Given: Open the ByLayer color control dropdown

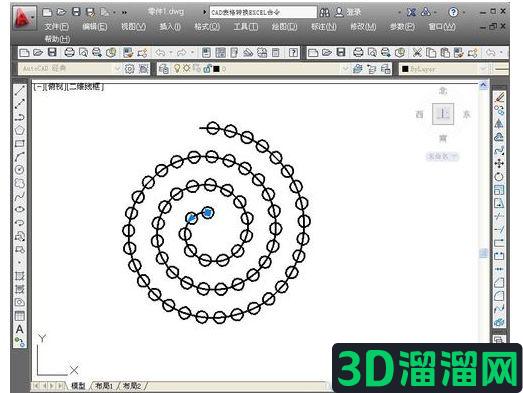Looking at the screenshot, I should click(483, 69).
